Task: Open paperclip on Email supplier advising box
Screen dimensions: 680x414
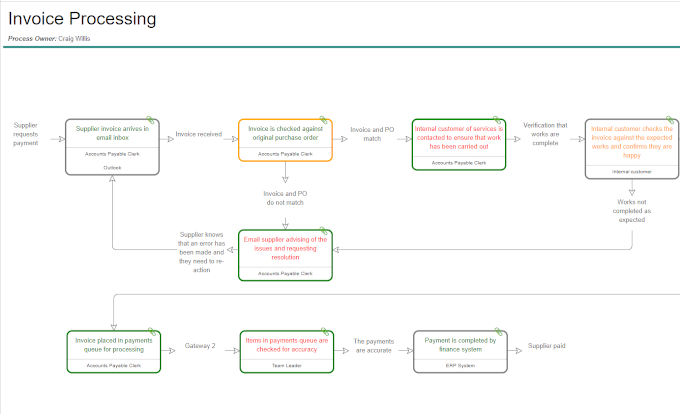Action: [x=324, y=231]
